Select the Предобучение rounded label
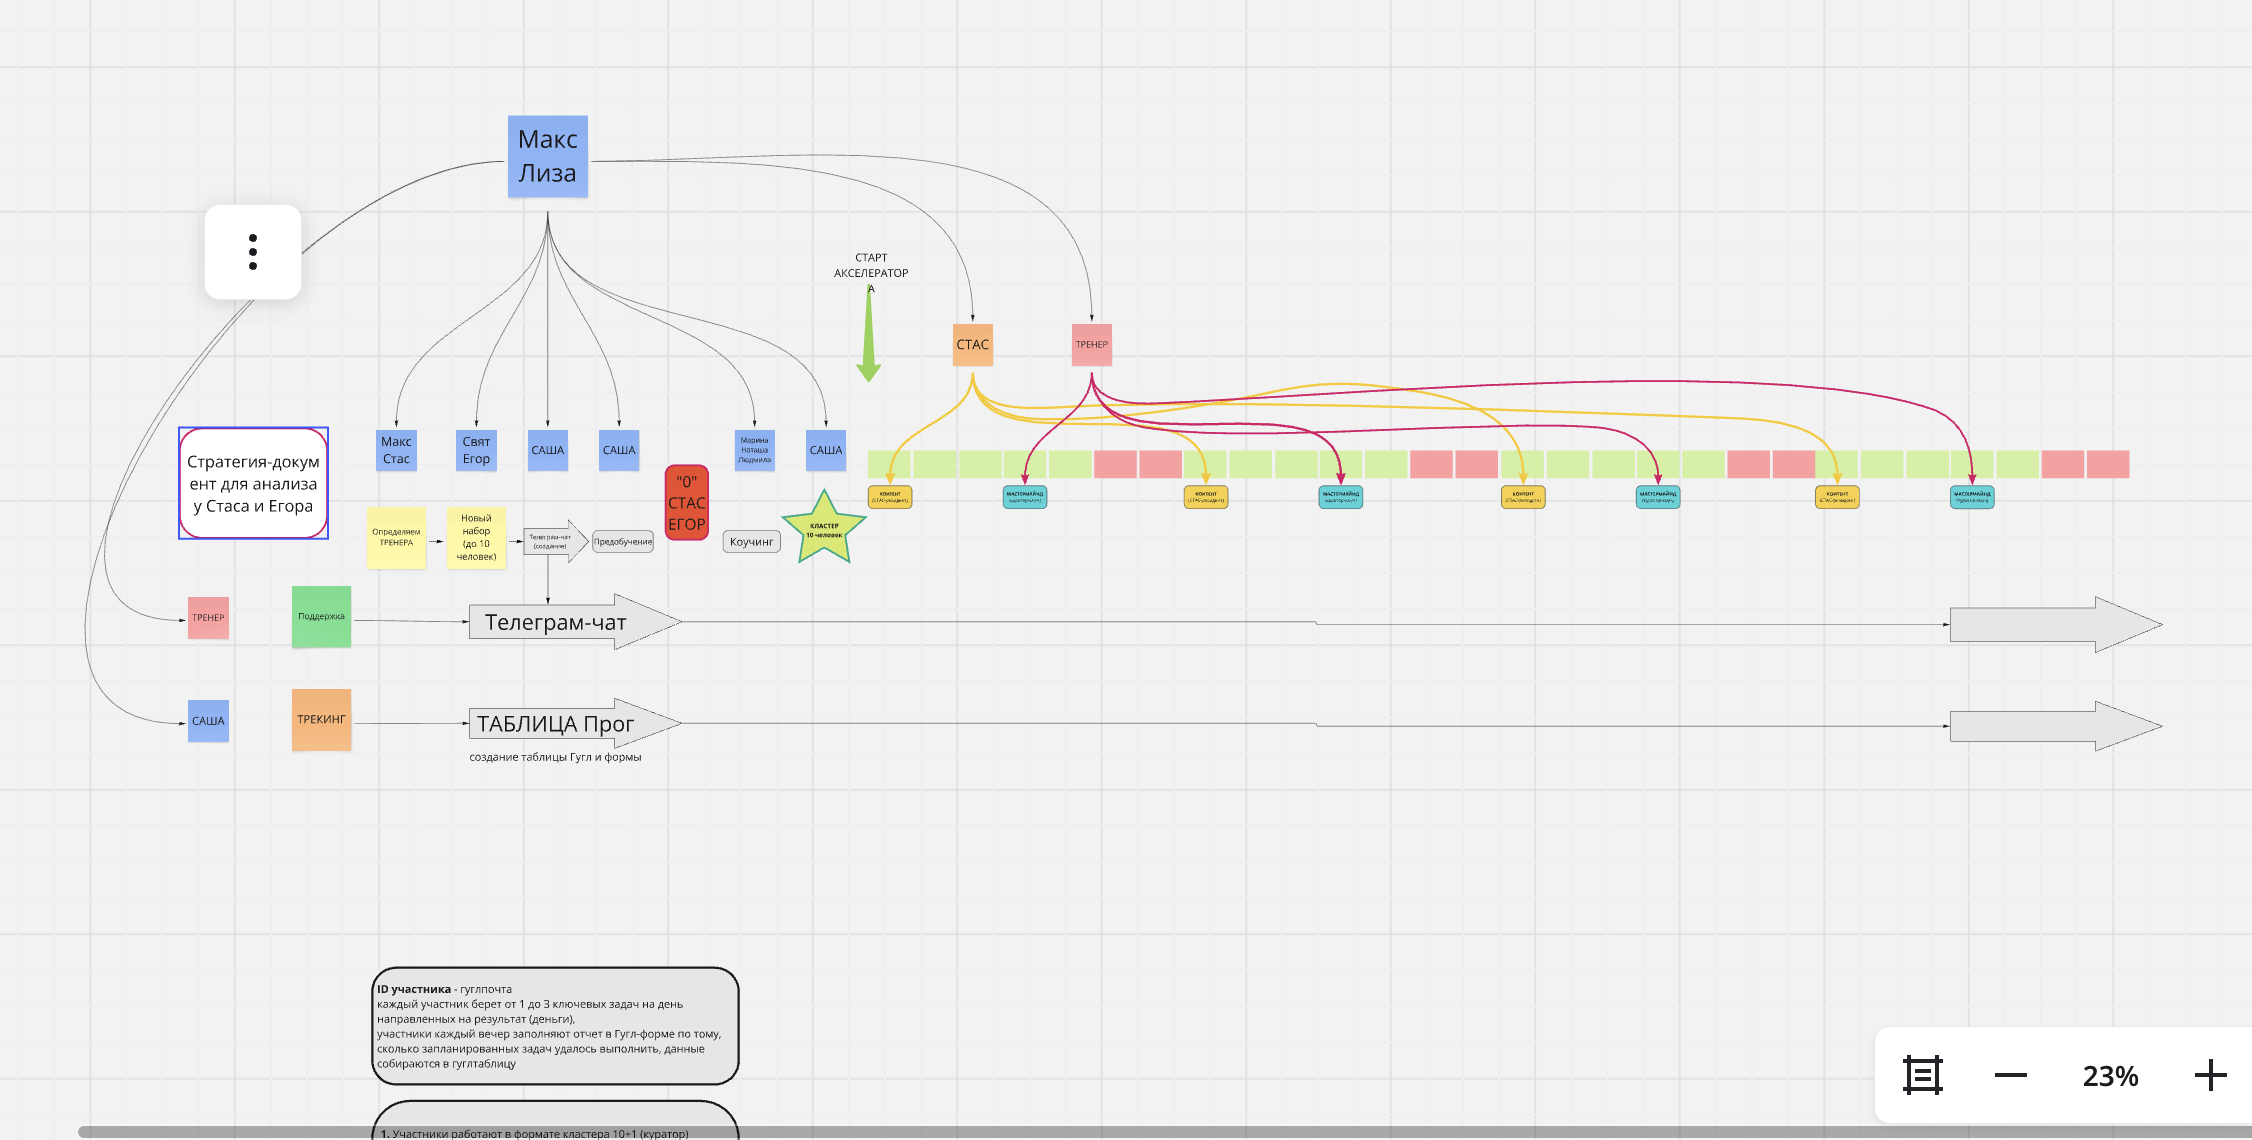This screenshot has height=1140, width=2252. pos(623,542)
